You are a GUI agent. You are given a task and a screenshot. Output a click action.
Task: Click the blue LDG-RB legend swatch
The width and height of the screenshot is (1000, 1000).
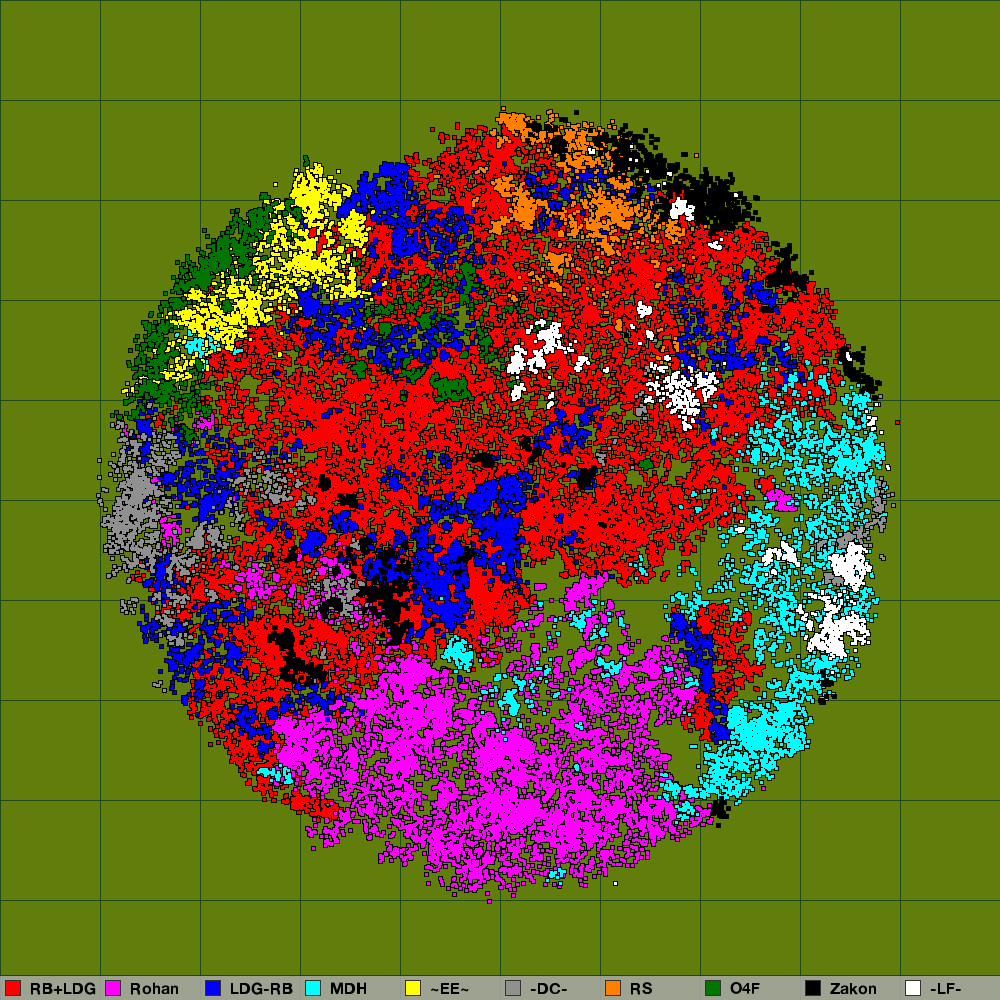pyautogui.click(x=213, y=988)
